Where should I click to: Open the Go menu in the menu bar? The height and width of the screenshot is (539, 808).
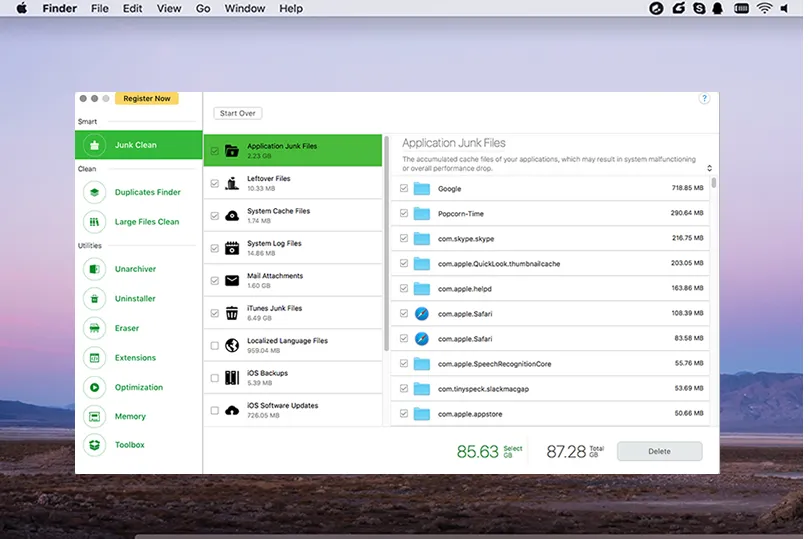(x=203, y=9)
